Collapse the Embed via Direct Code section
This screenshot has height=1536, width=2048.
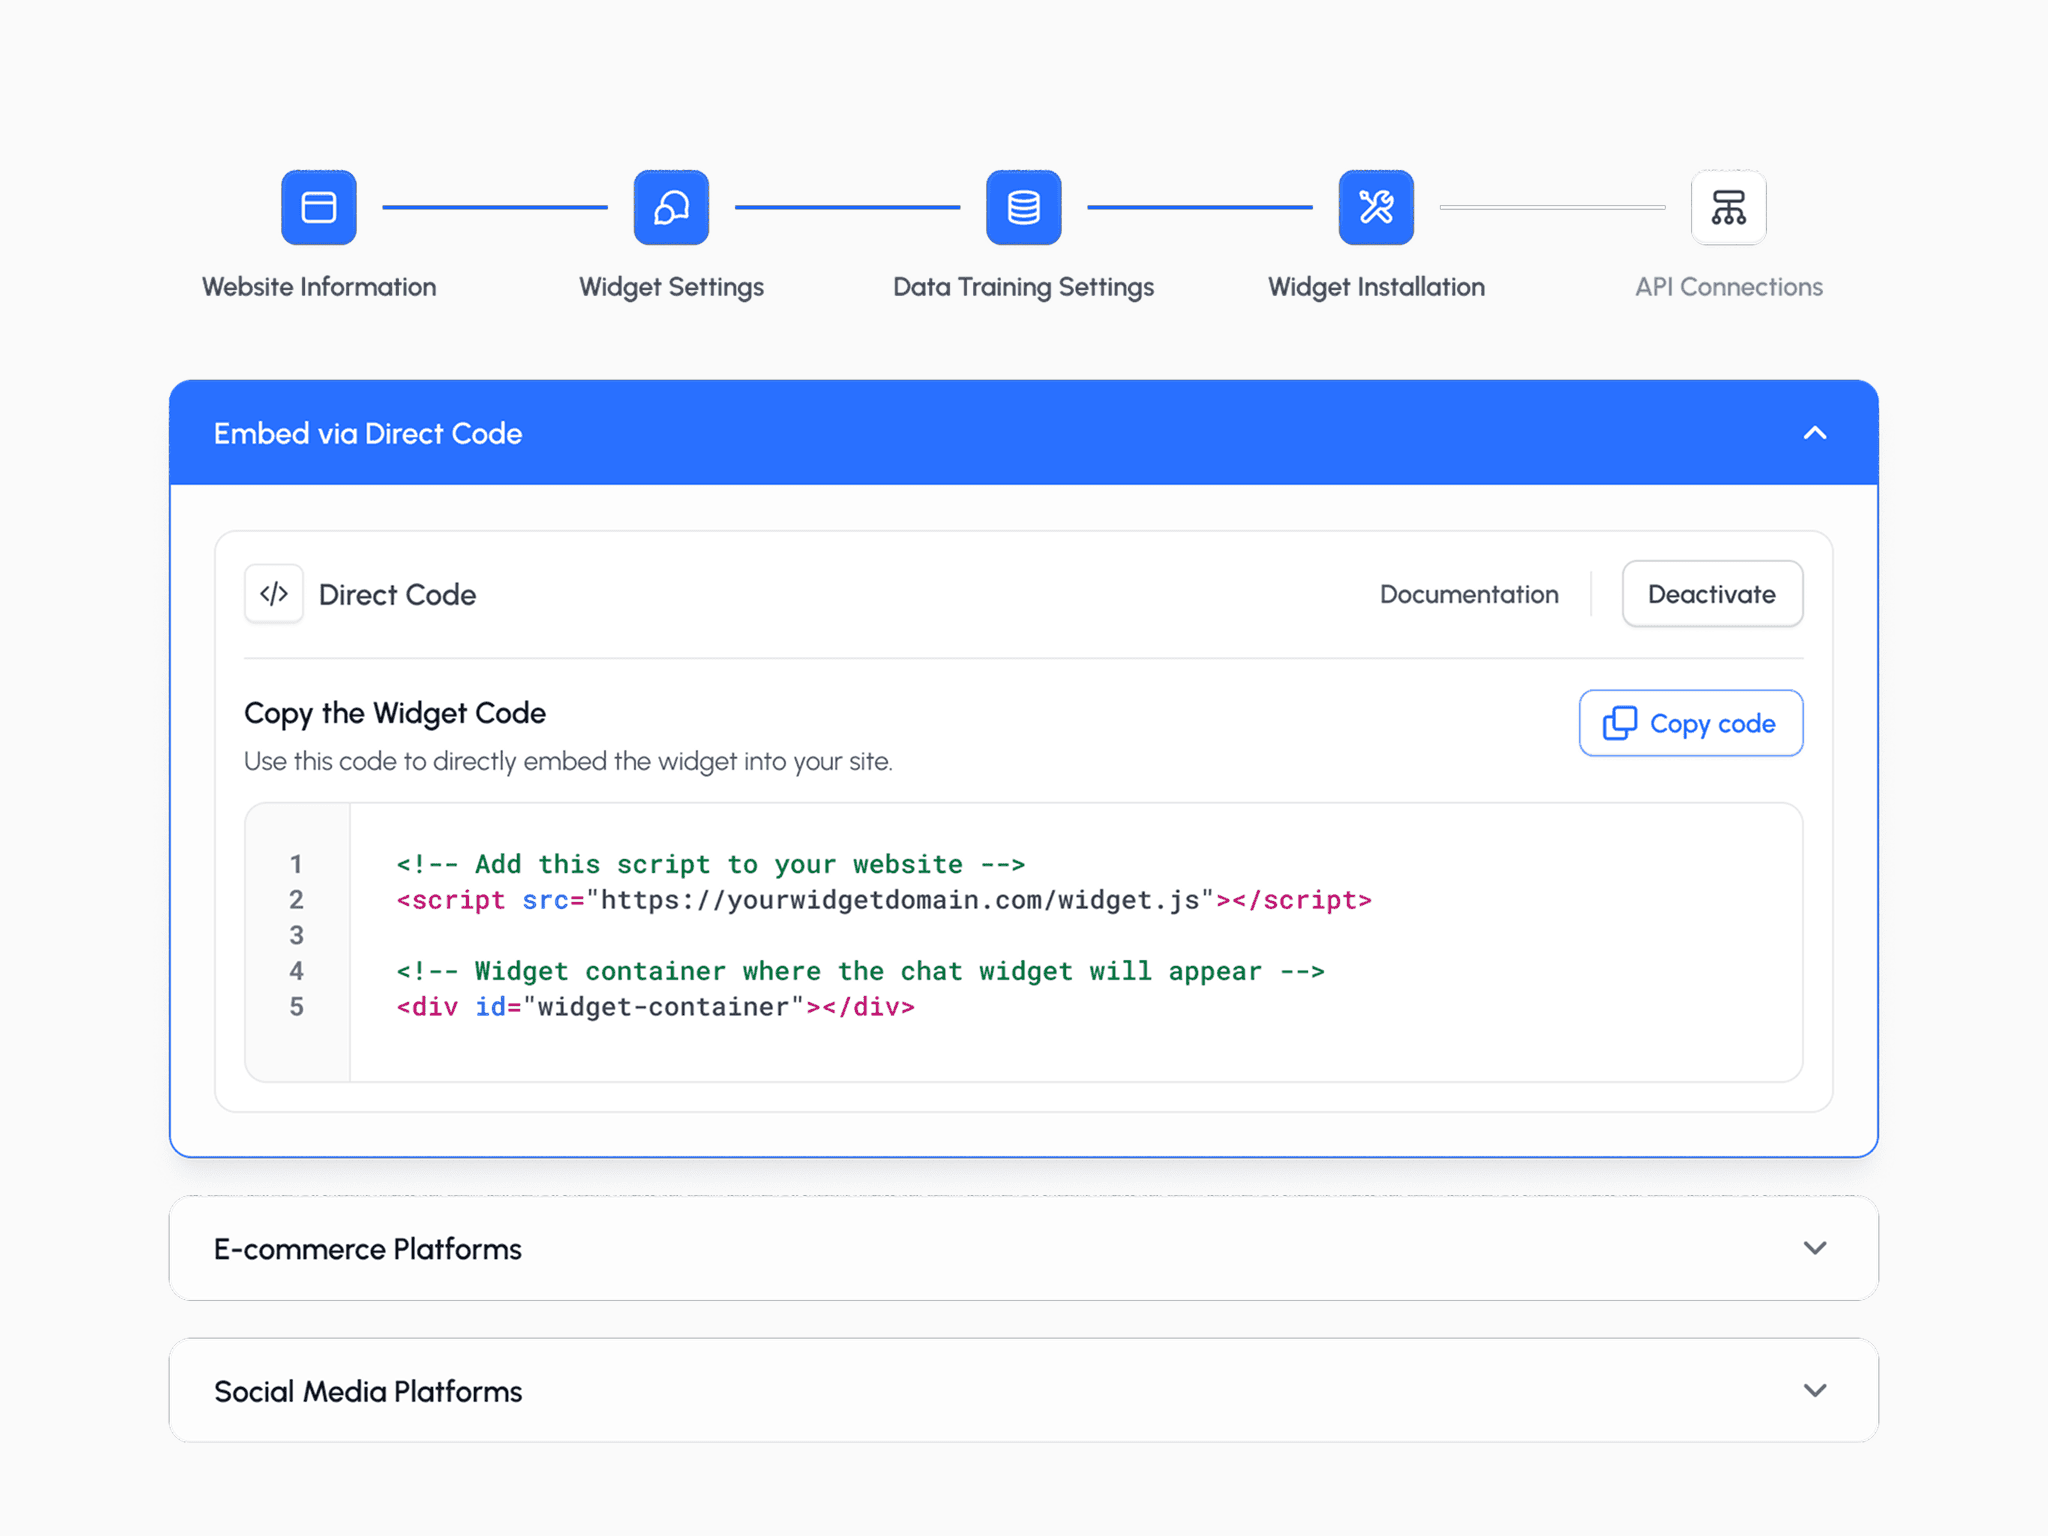(x=1814, y=433)
